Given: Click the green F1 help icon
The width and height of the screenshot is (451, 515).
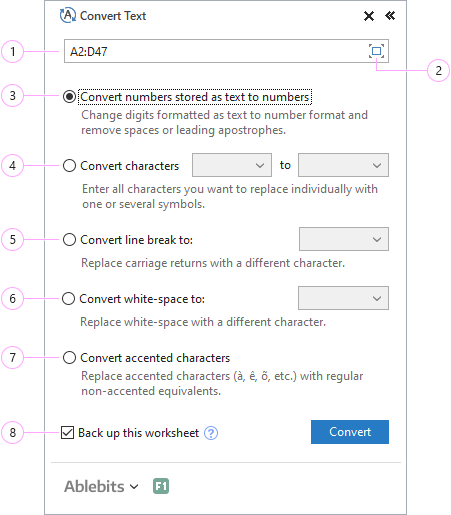Looking at the screenshot, I should 161,486.
